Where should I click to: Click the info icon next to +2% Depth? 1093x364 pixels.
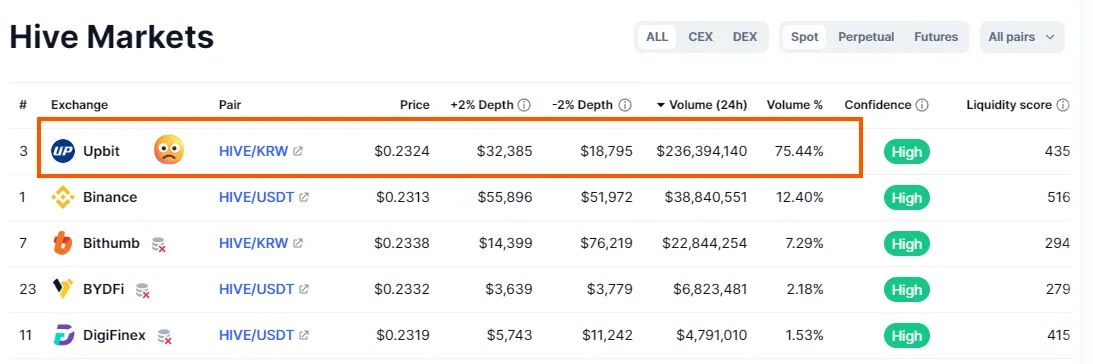pos(524,105)
